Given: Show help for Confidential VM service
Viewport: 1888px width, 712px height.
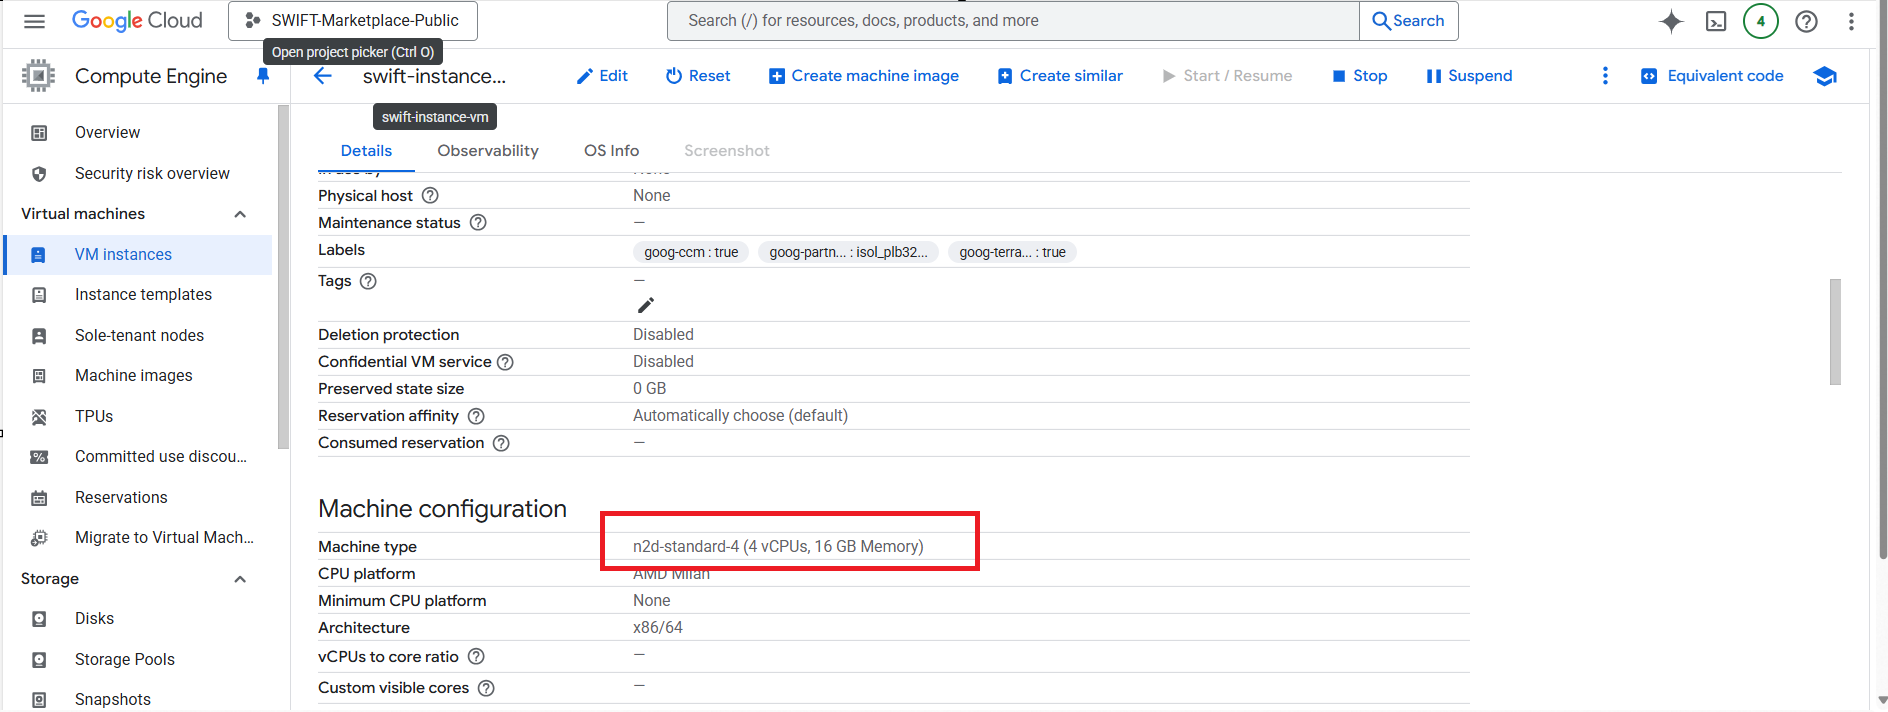Looking at the screenshot, I should point(505,362).
